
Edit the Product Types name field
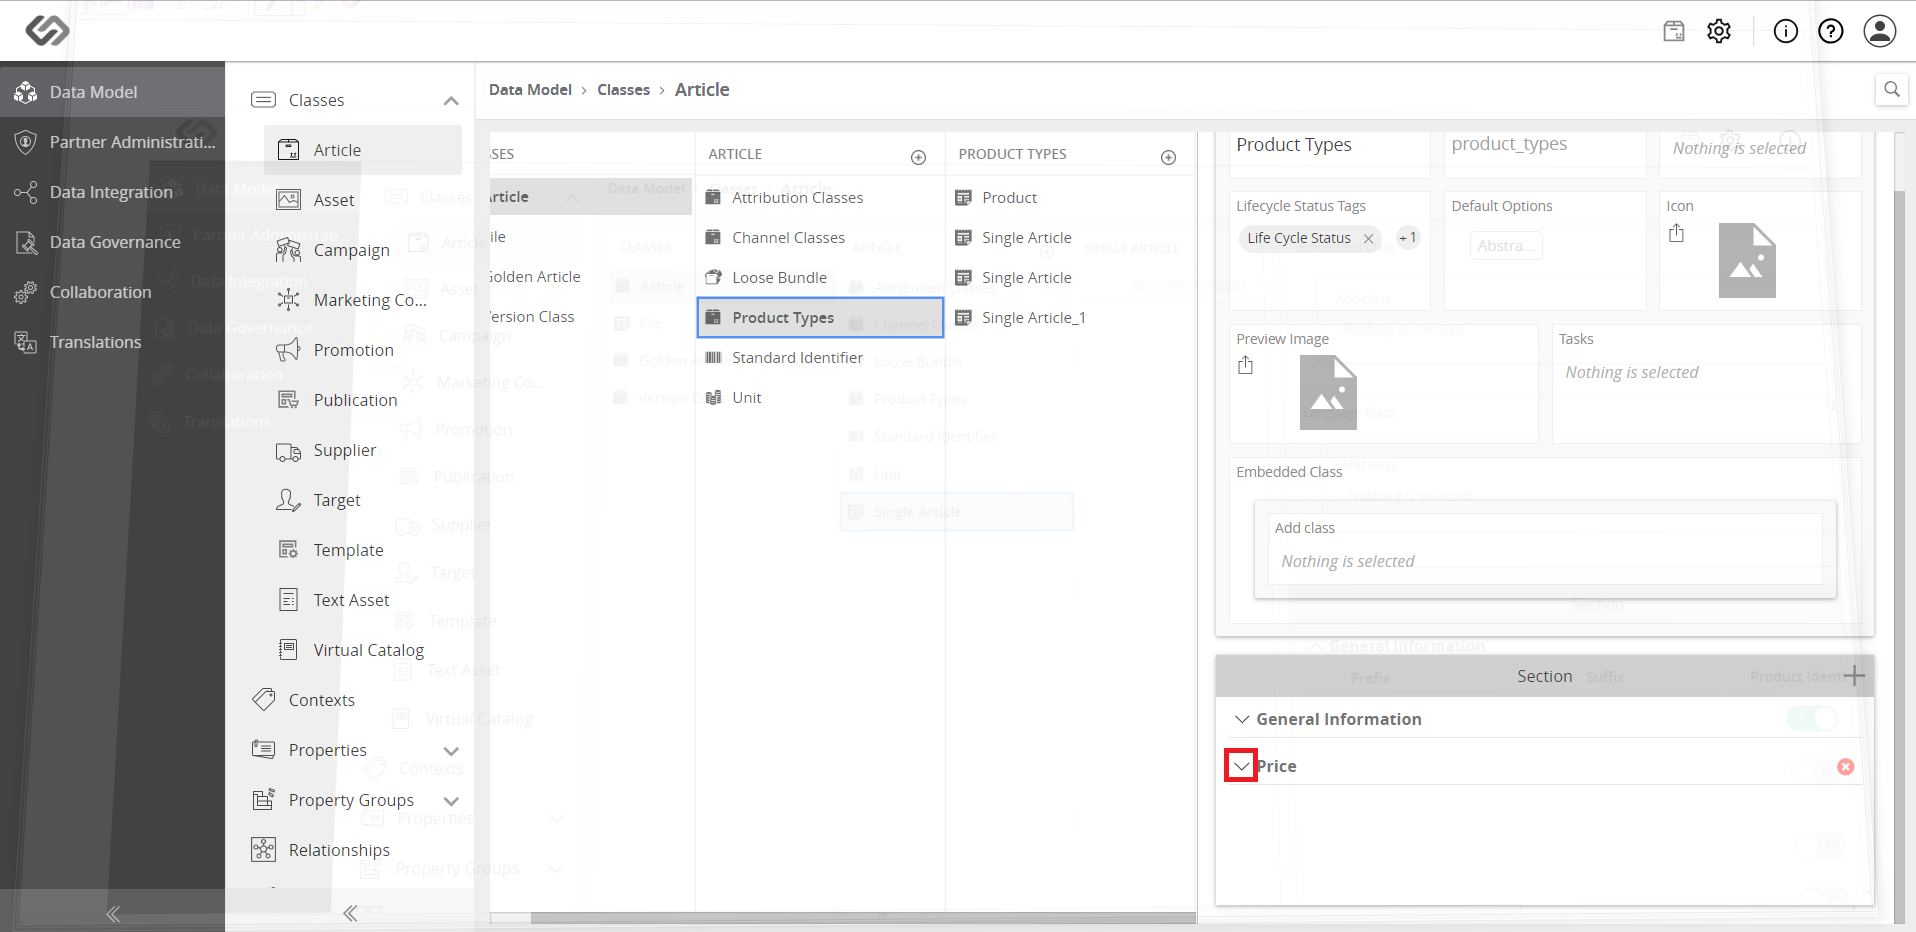click(1330, 145)
